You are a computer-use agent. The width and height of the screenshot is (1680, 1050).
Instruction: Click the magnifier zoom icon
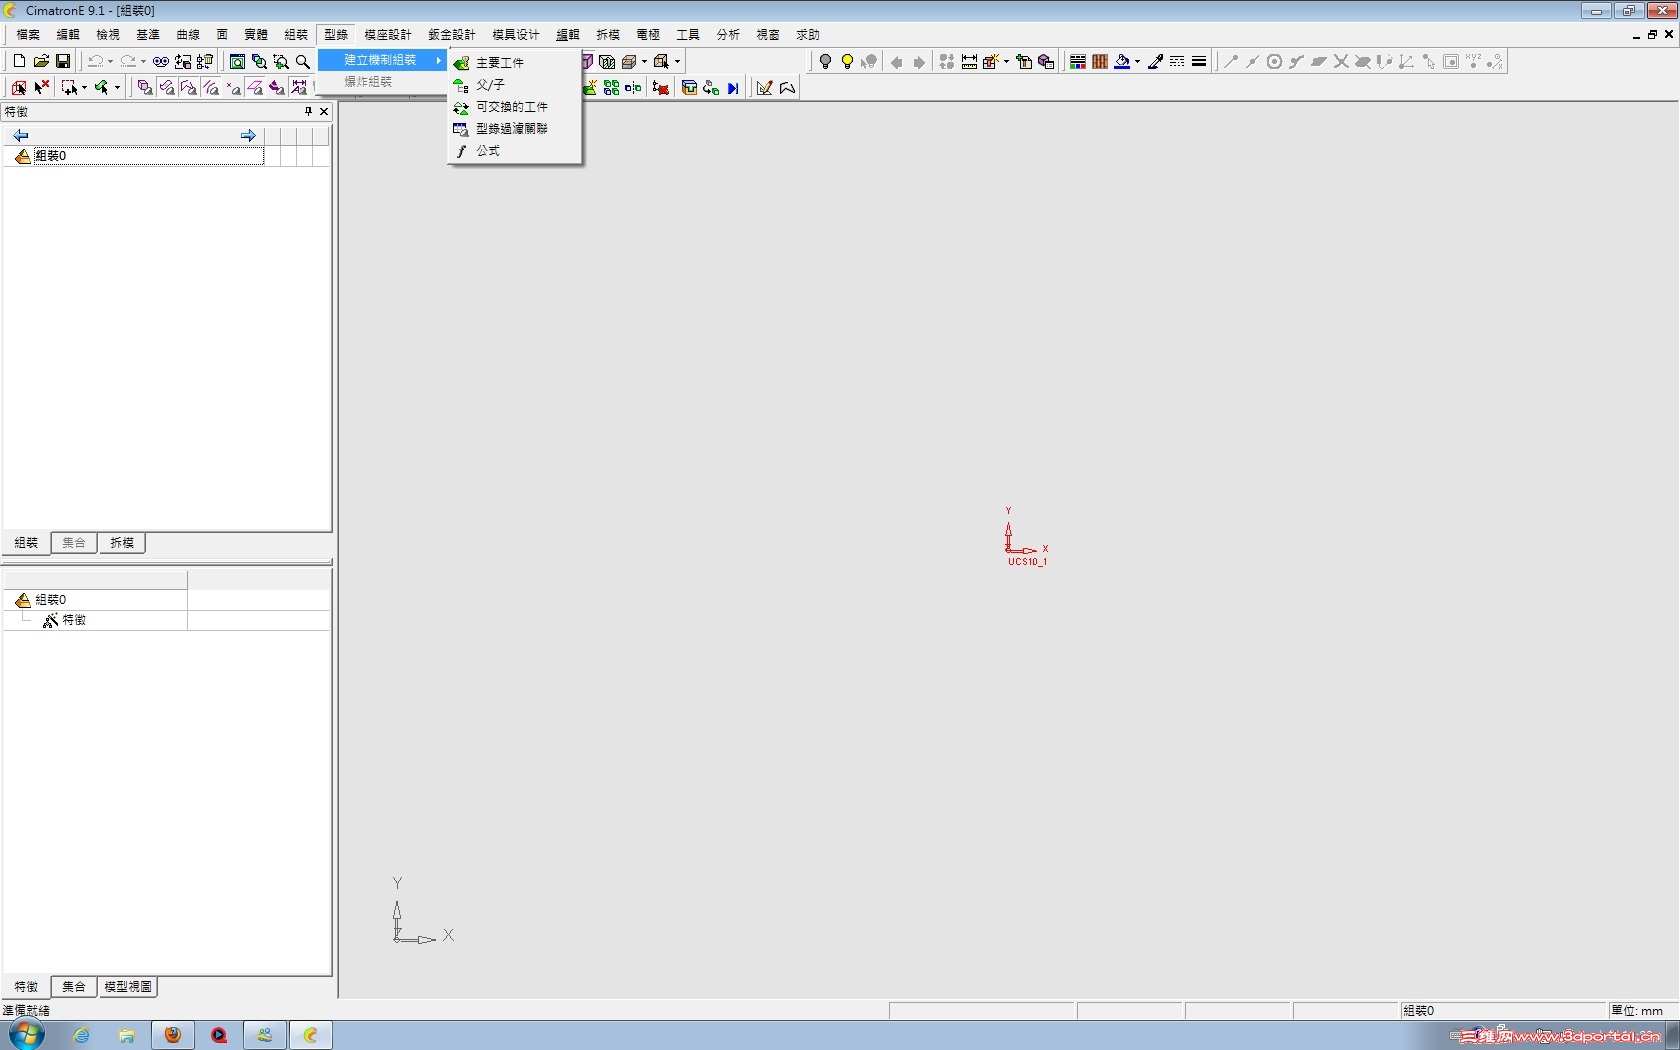tap(303, 61)
